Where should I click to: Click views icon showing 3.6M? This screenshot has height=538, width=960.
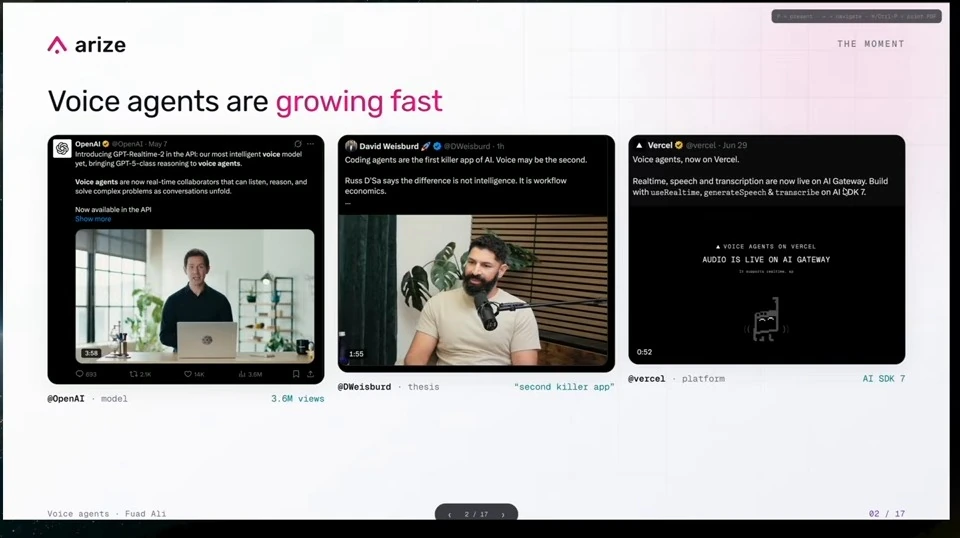coord(242,373)
